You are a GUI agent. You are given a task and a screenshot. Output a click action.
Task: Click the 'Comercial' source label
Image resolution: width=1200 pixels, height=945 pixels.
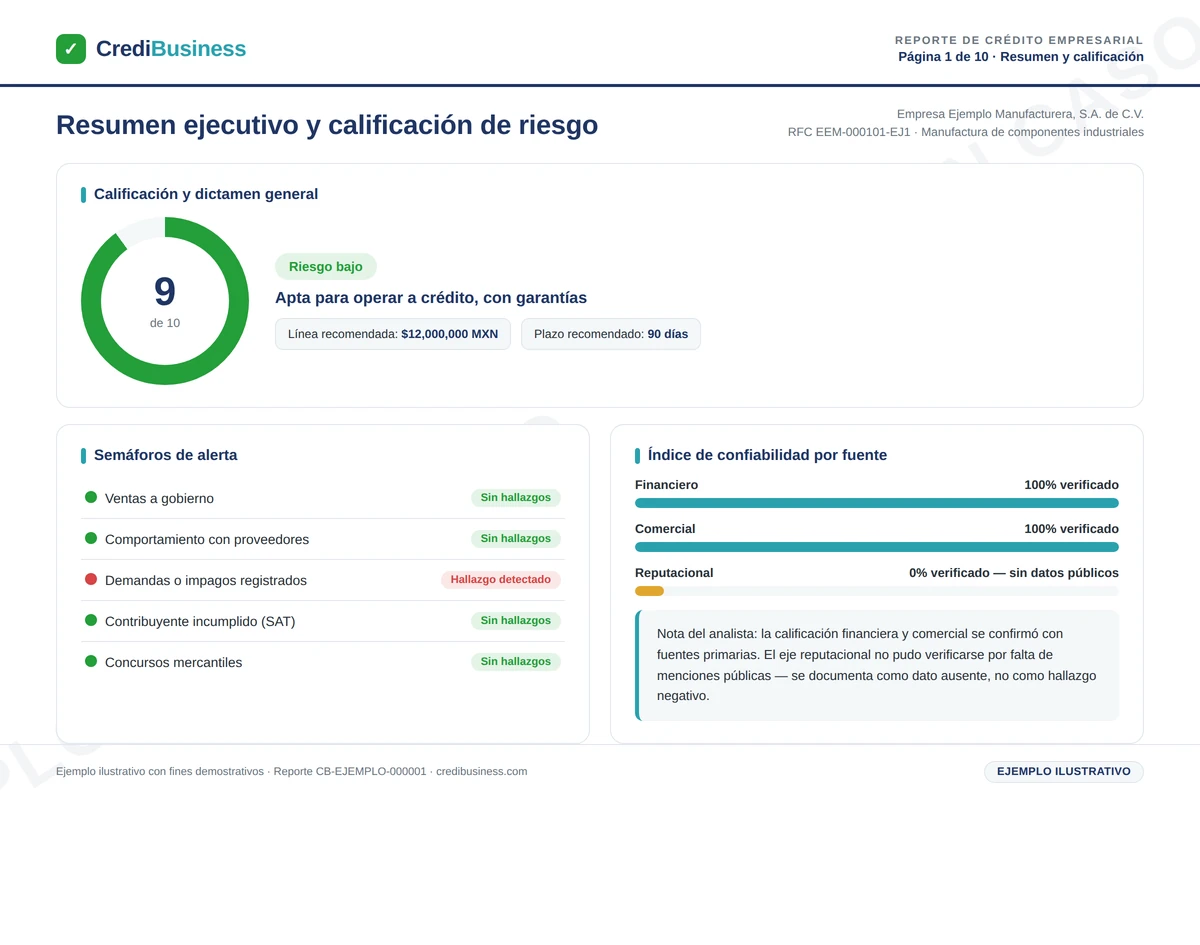click(665, 529)
